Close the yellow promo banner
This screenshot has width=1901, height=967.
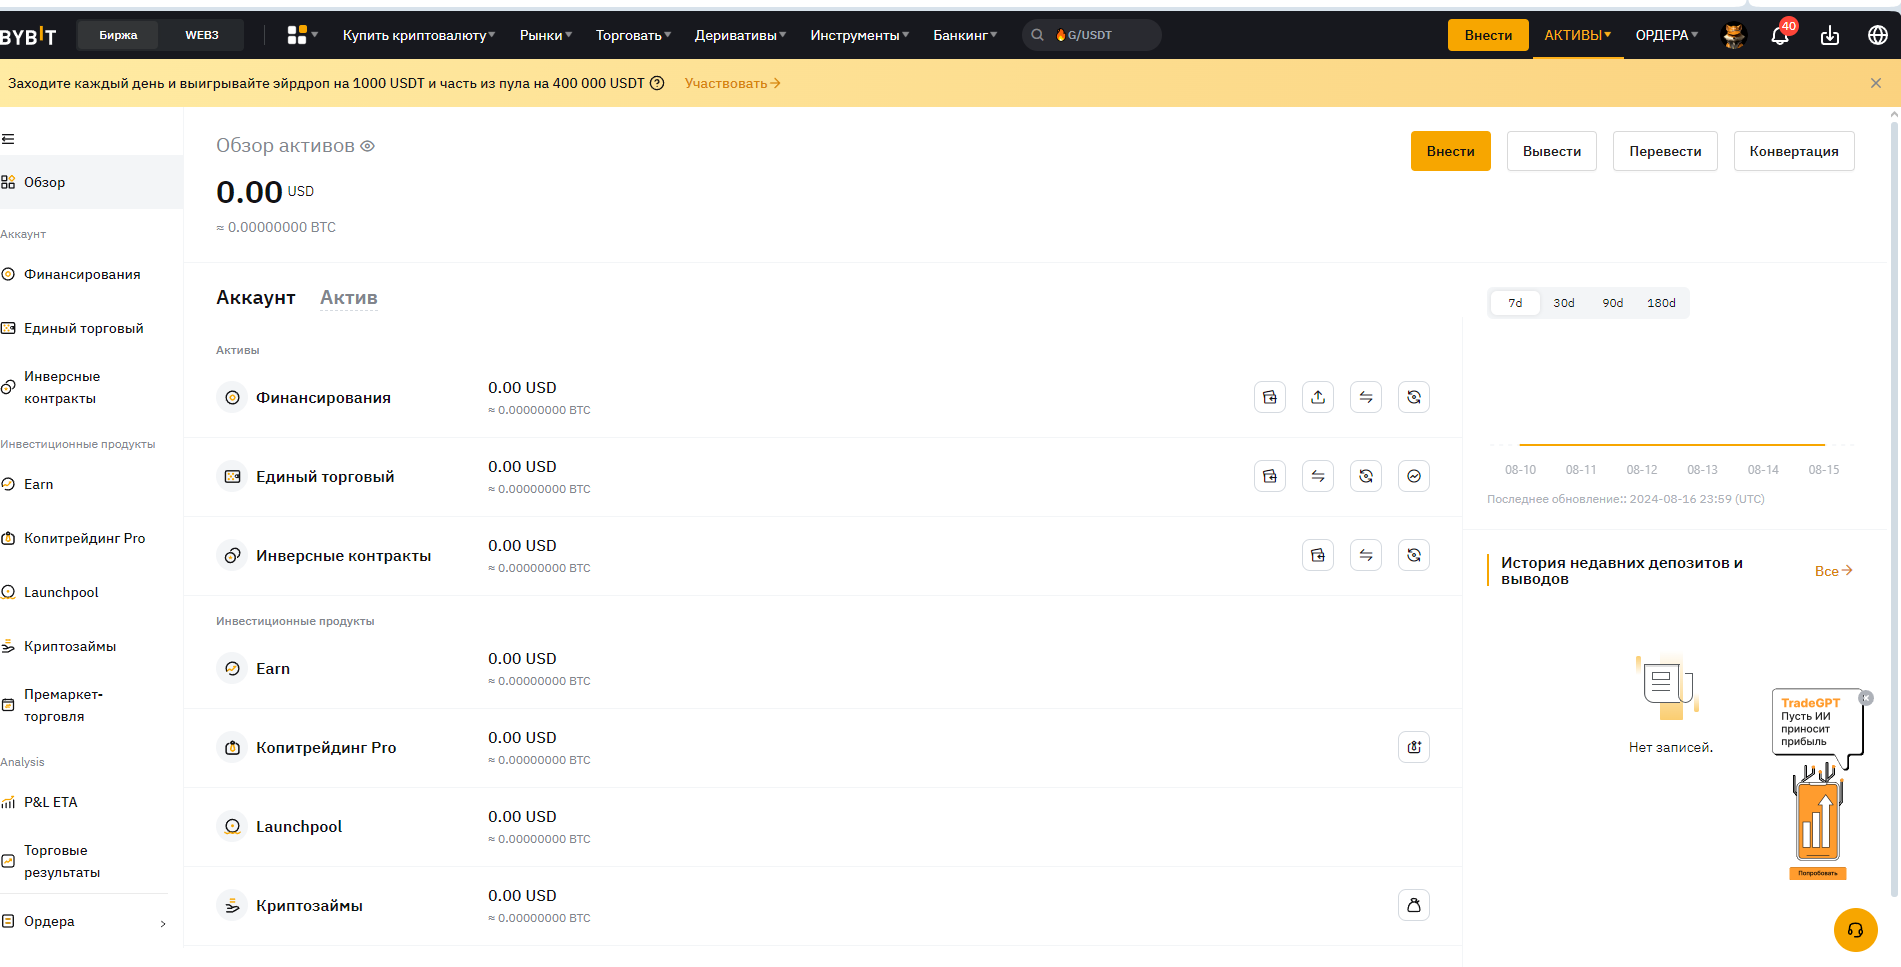[x=1876, y=83]
